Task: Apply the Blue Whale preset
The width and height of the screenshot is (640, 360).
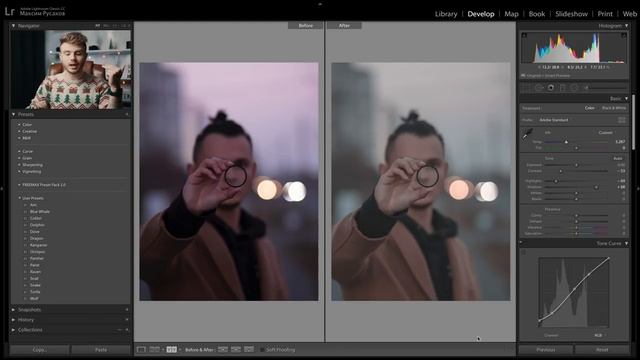Action: pyautogui.click(x=40, y=212)
